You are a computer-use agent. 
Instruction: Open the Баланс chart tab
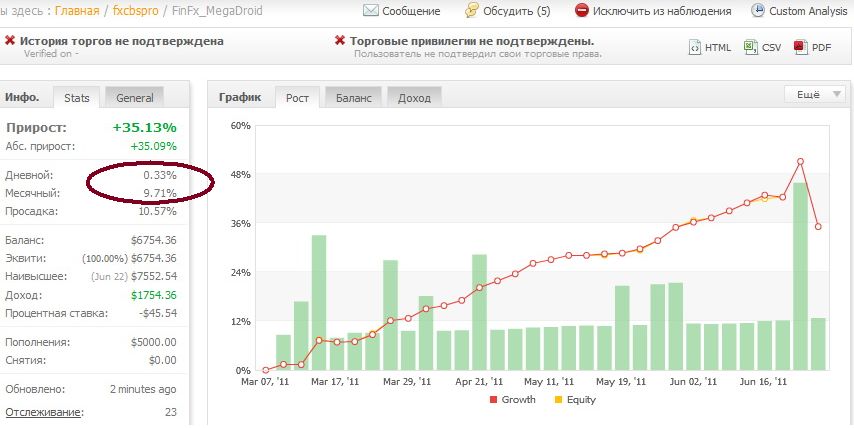tap(353, 98)
